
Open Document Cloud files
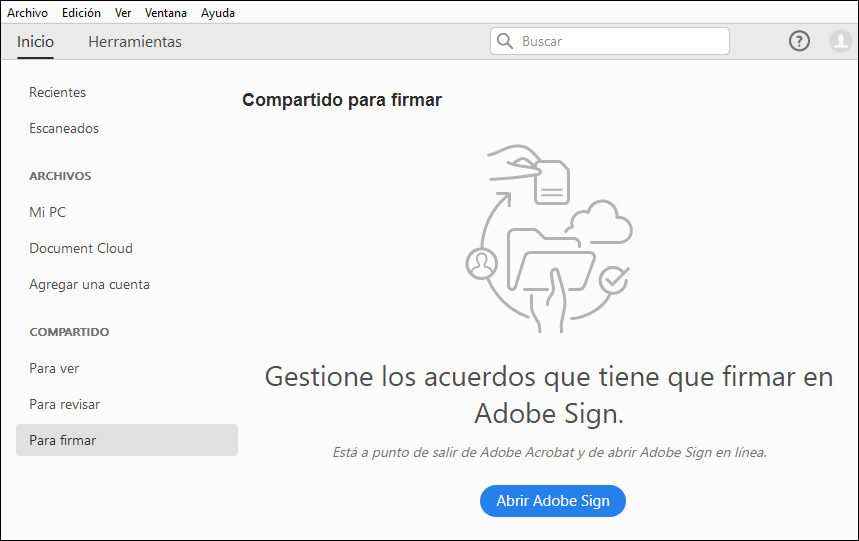click(x=81, y=248)
